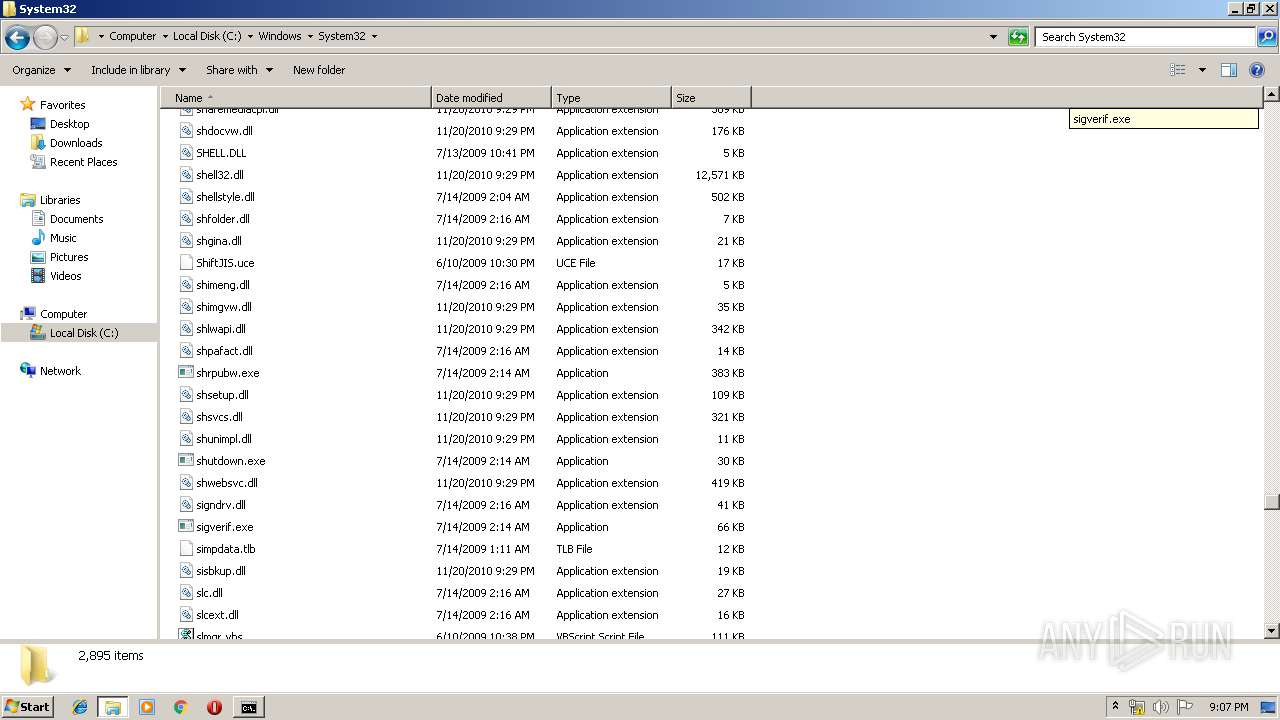1280x720 pixels.
Task: Open Command Prompt from taskbar
Action: click(248, 707)
